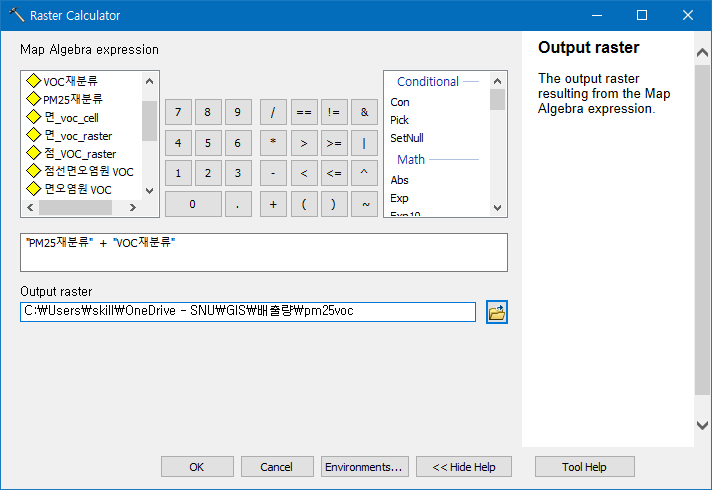
Task: Click the 9 keypad button
Action: [237, 112]
